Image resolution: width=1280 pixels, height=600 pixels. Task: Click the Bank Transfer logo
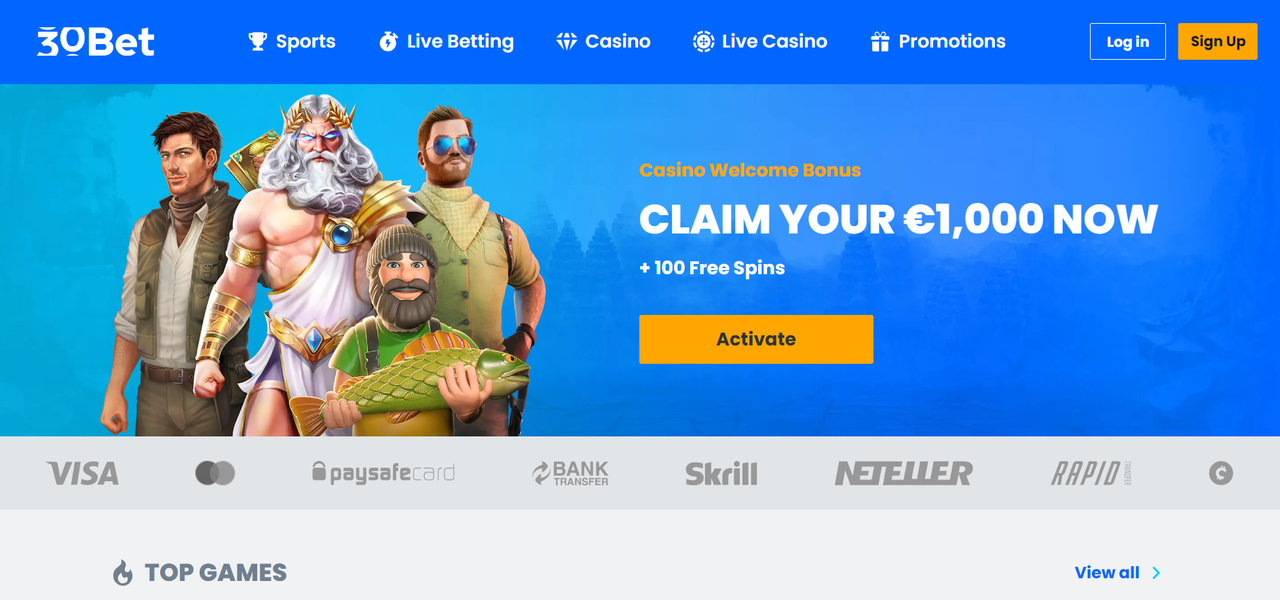point(570,473)
